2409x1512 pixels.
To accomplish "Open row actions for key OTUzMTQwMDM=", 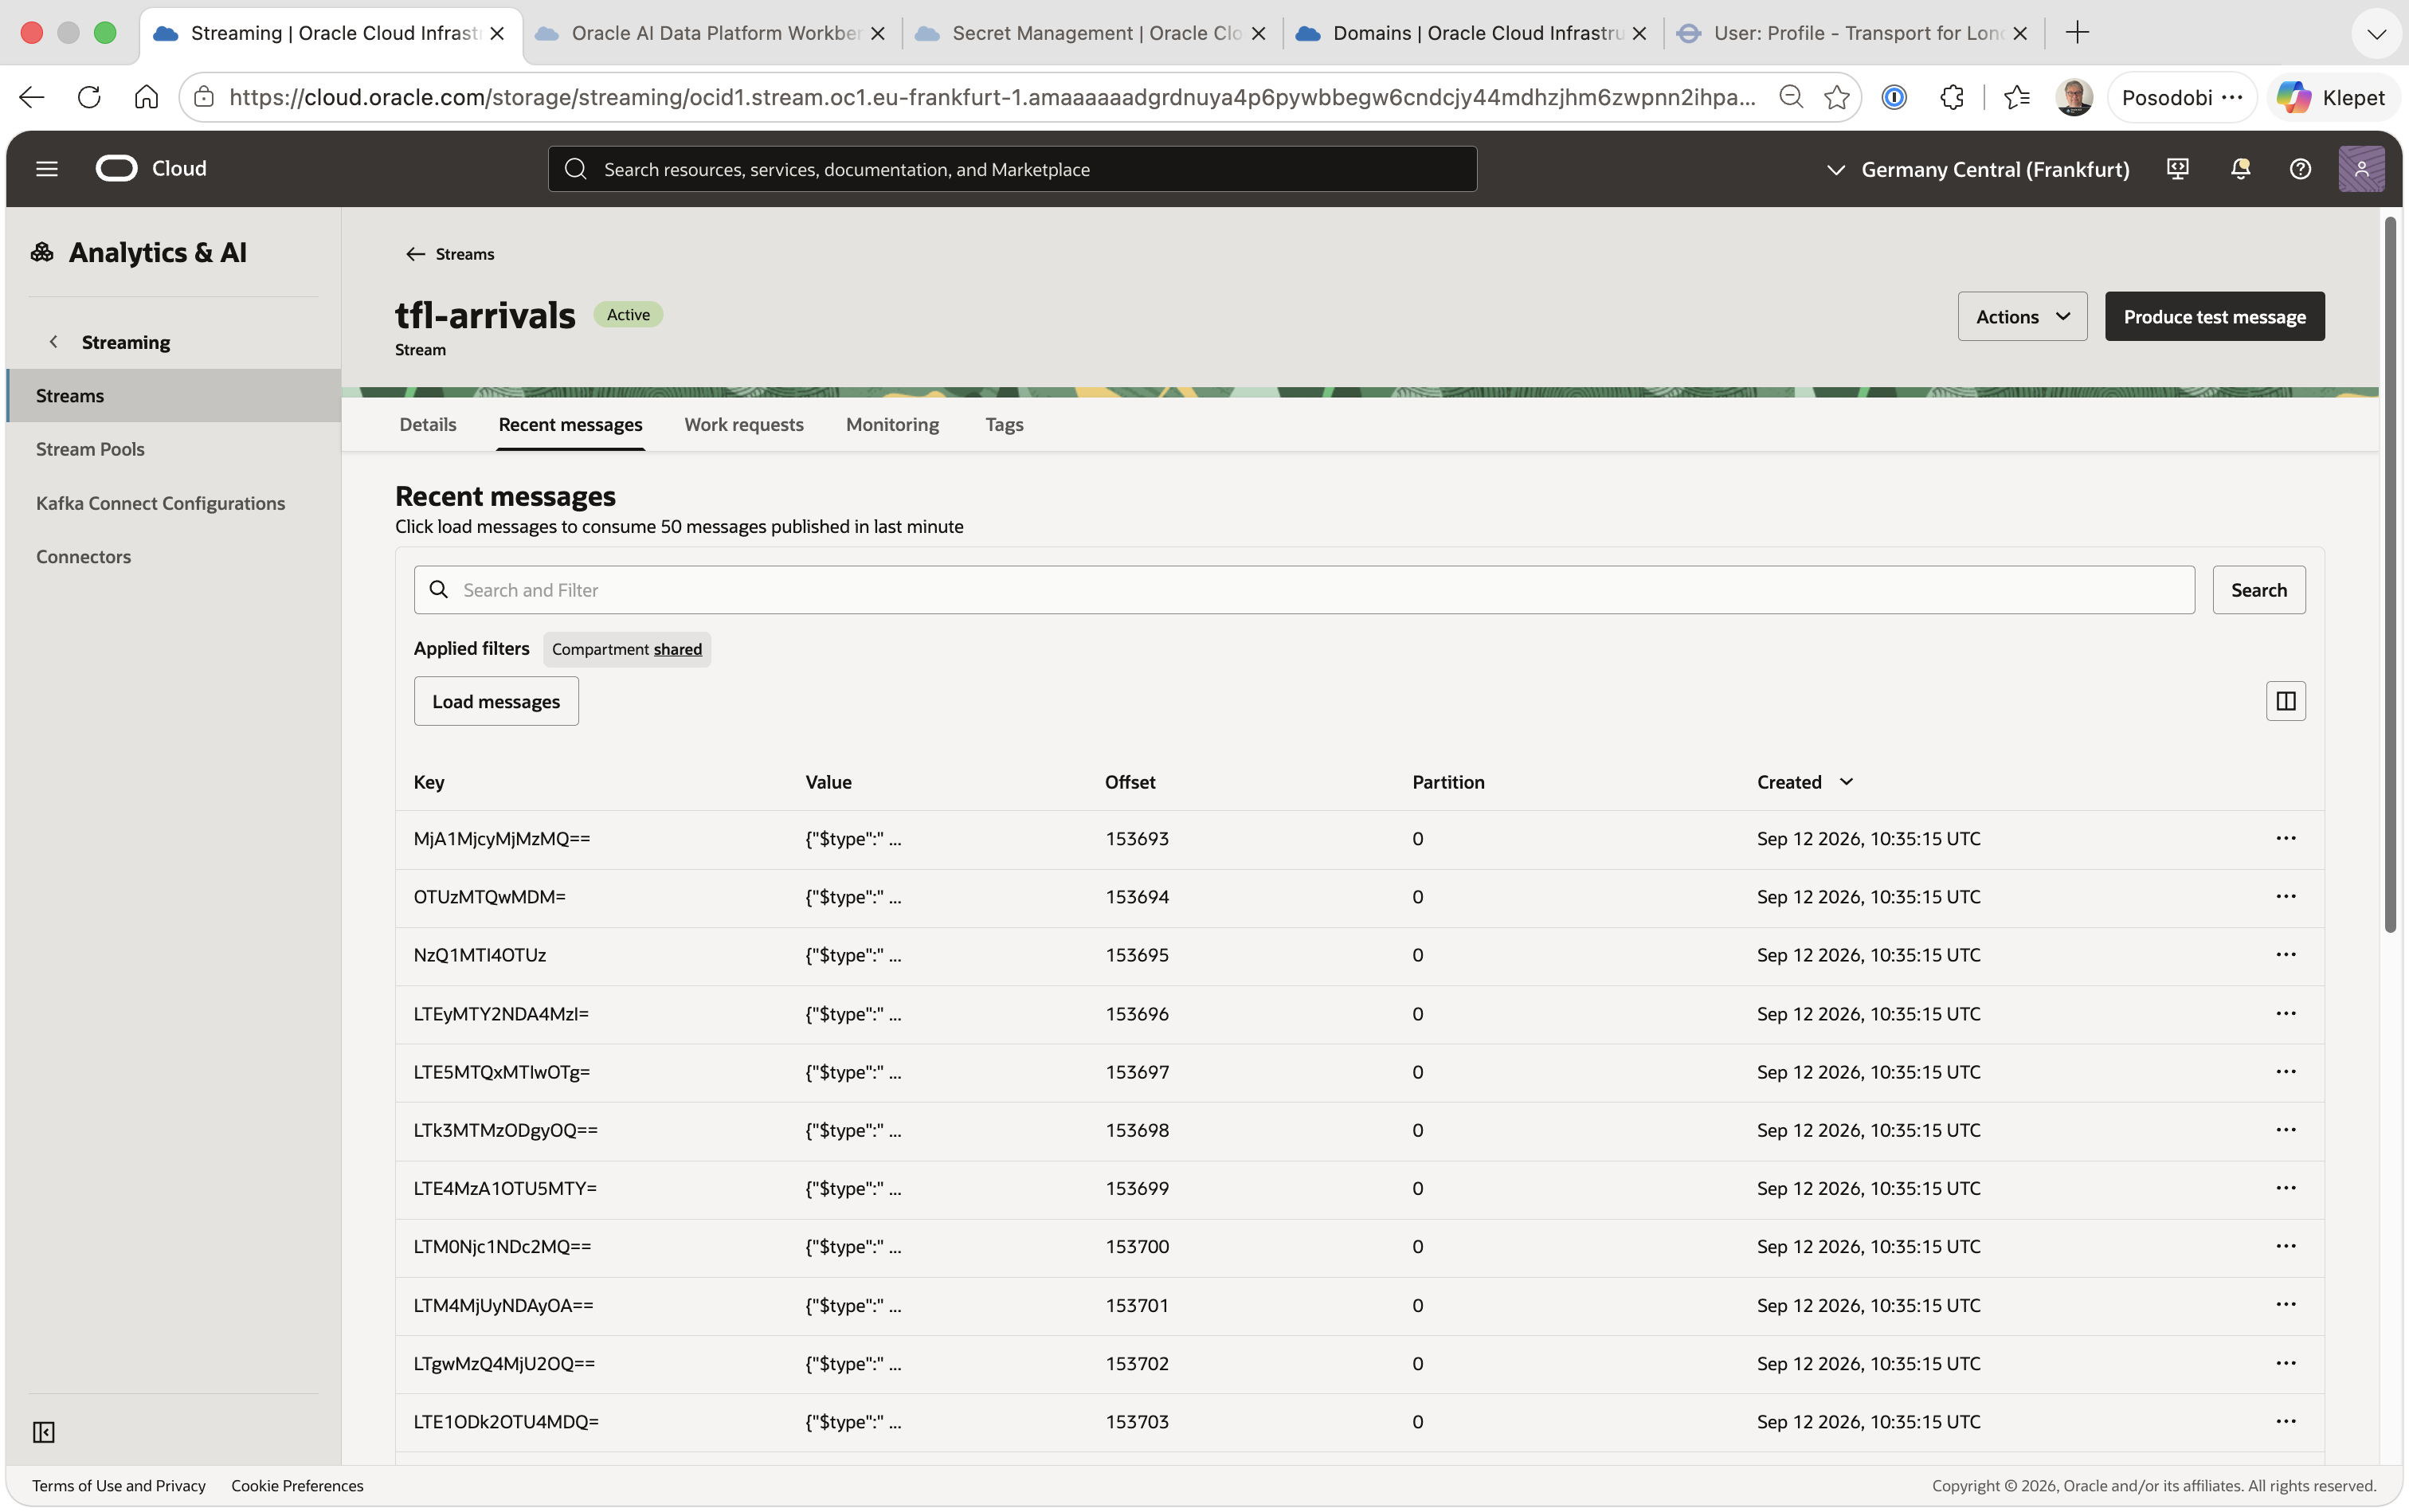I will click(2285, 896).
